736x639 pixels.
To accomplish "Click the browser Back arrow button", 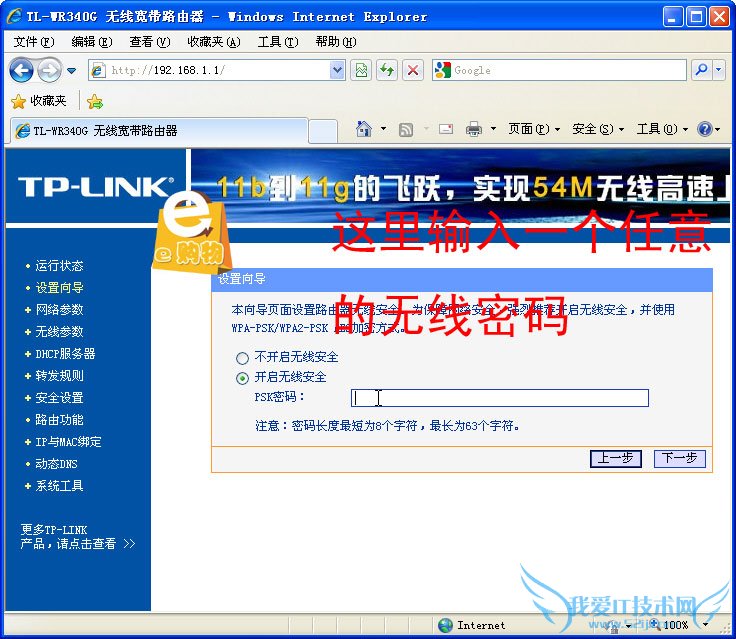I will click(21, 70).
